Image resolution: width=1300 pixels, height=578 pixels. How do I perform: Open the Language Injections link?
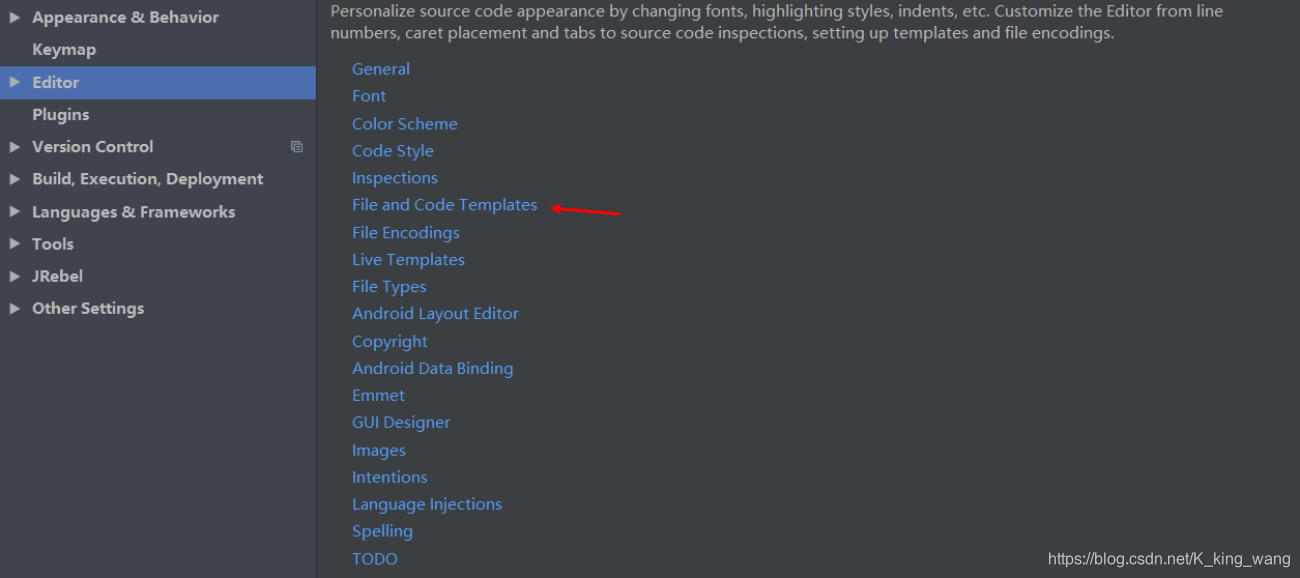[427, 505]
